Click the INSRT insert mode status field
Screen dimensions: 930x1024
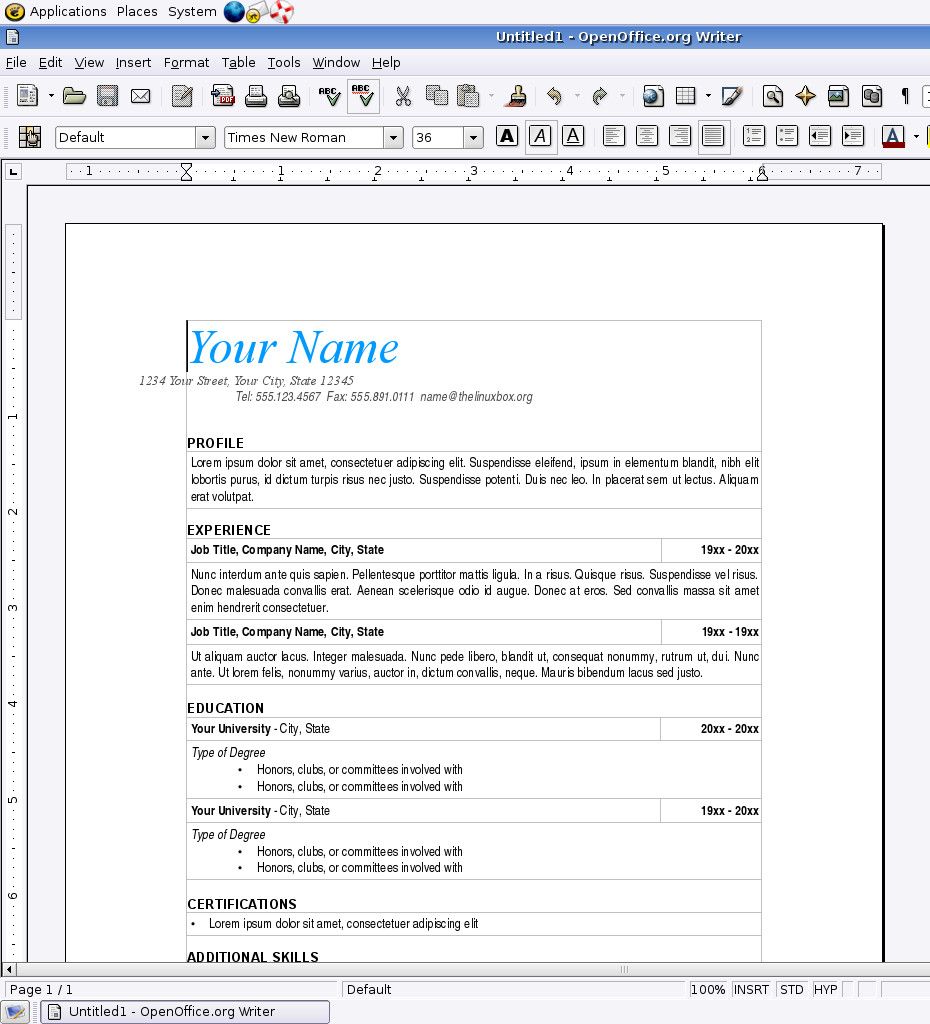pyautogui.click(x=751, y=989)
